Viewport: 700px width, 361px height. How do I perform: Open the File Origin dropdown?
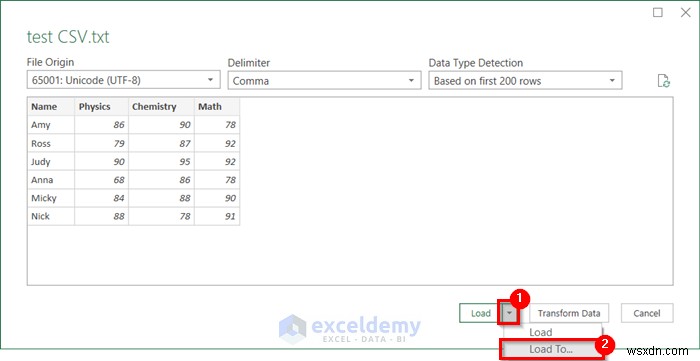point(123,80)
